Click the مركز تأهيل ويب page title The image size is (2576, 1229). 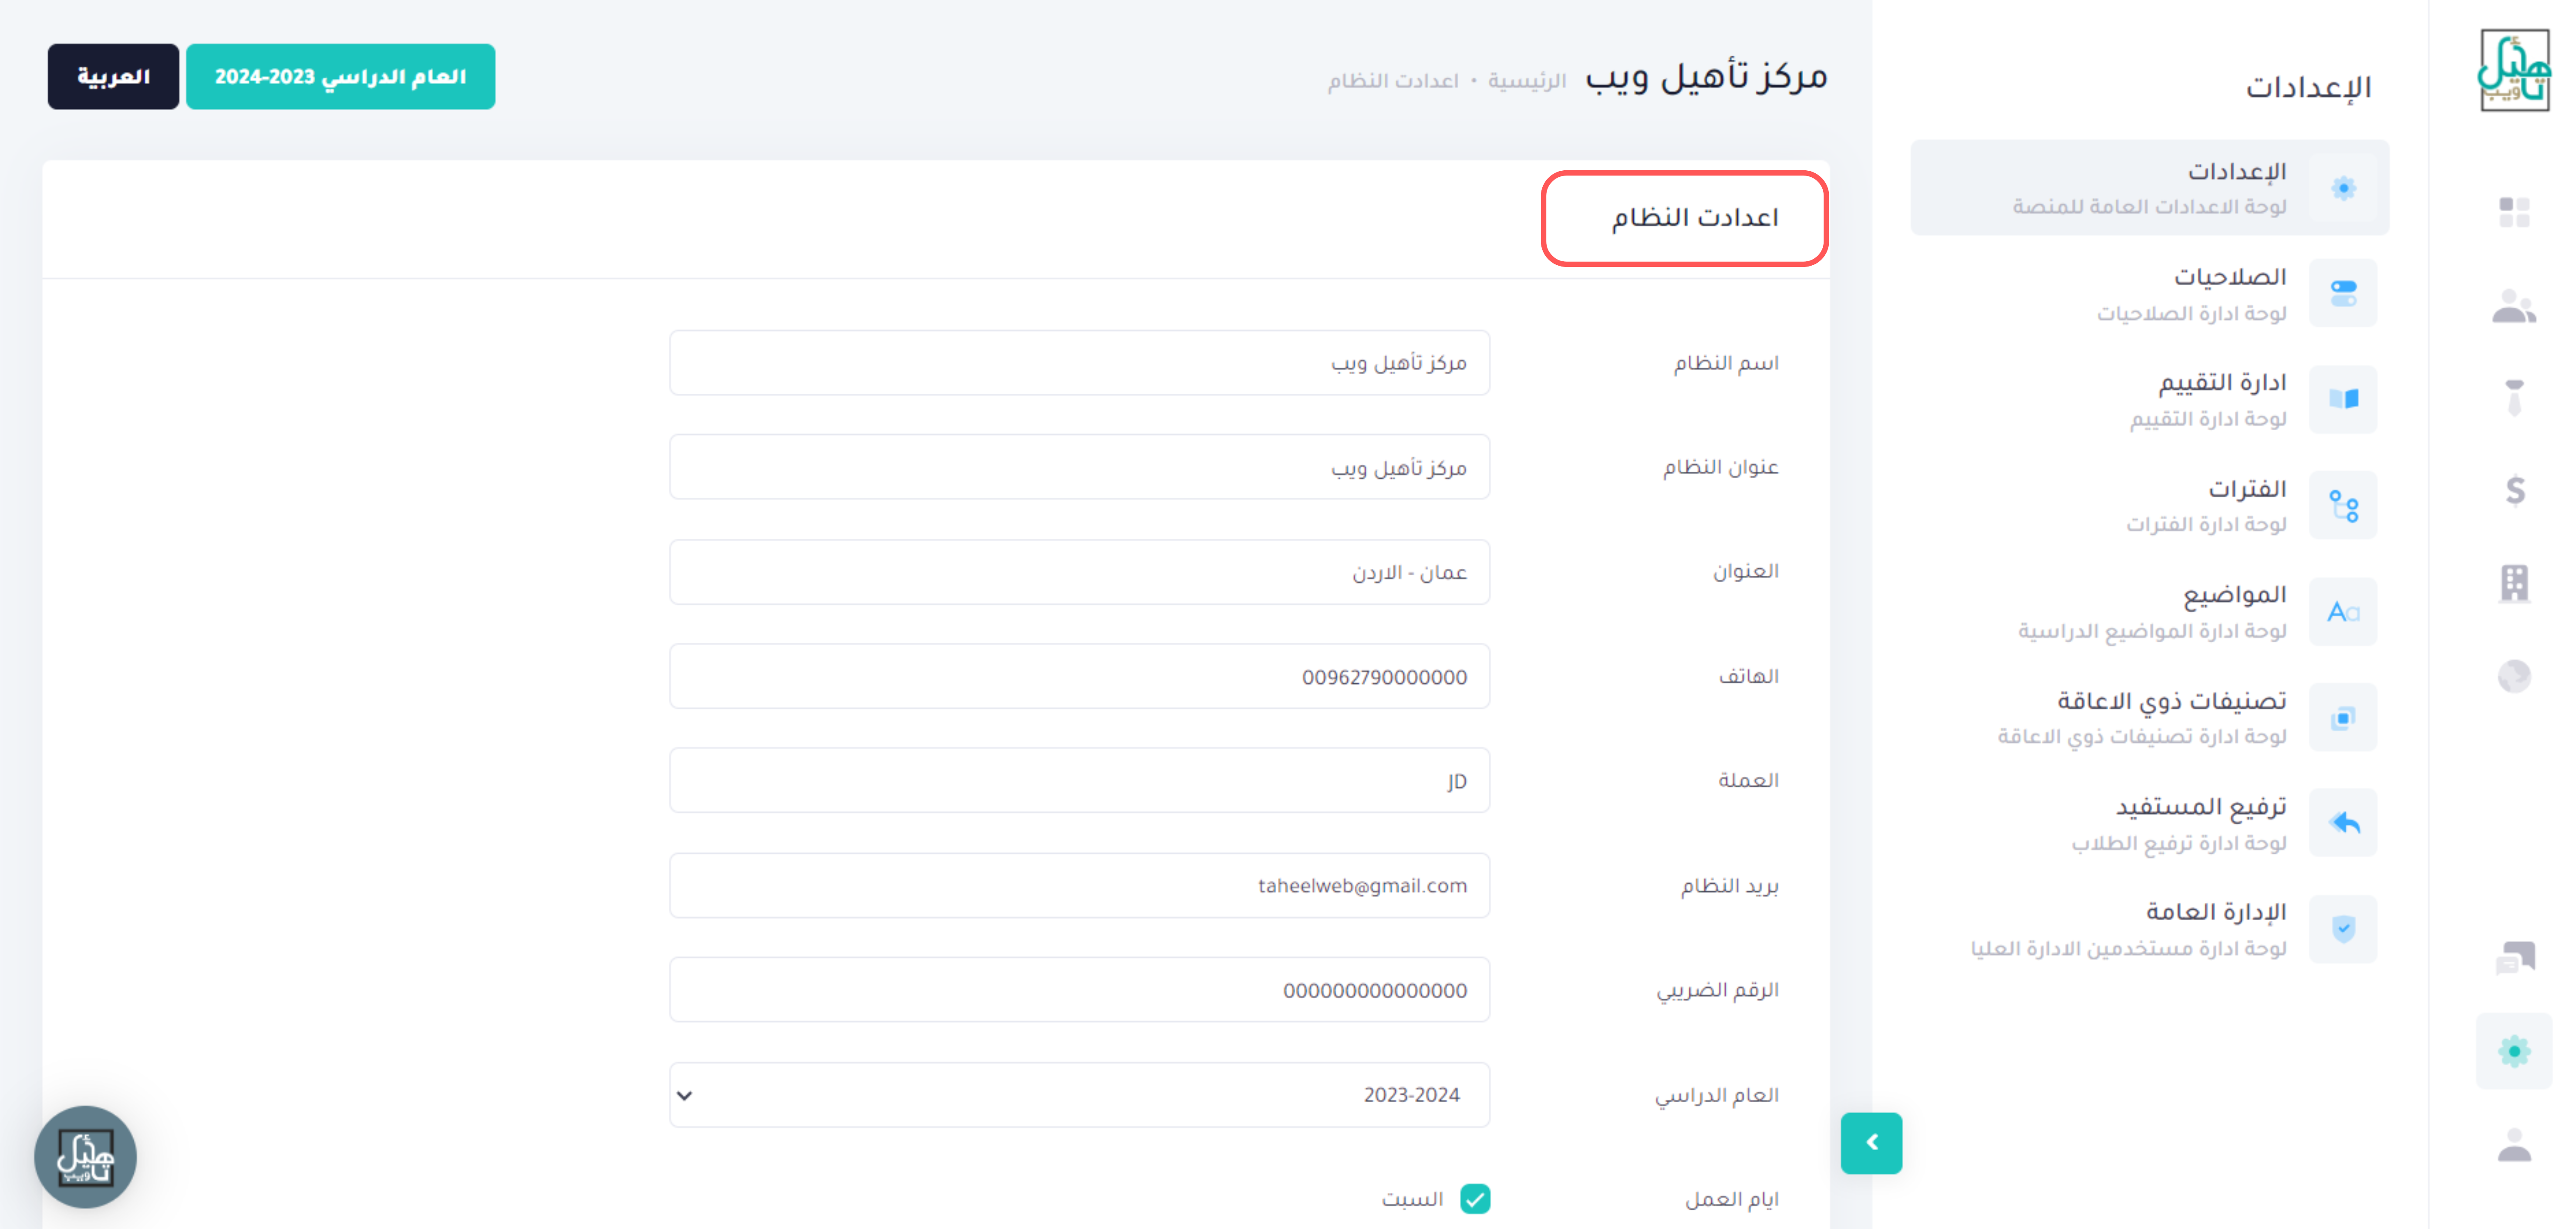tap(1706, 76)
